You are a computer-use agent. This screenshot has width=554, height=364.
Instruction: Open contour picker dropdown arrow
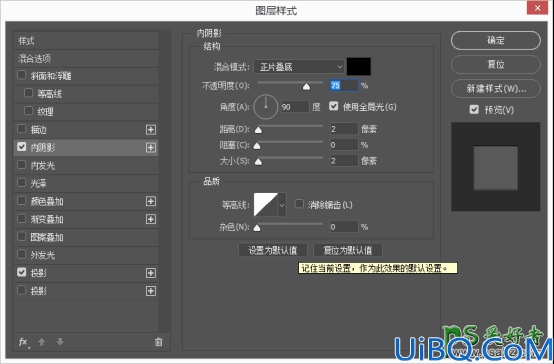(282, 205)
